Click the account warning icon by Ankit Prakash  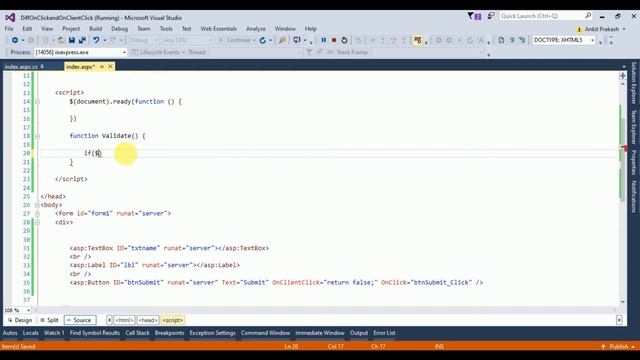(579, 29)
